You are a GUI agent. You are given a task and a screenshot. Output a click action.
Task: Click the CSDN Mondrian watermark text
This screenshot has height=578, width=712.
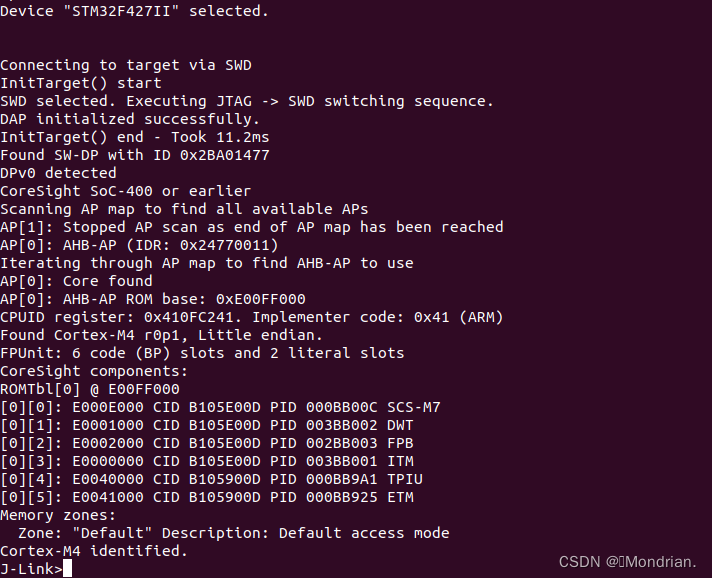pyautogui.click(x=627, y=562)
